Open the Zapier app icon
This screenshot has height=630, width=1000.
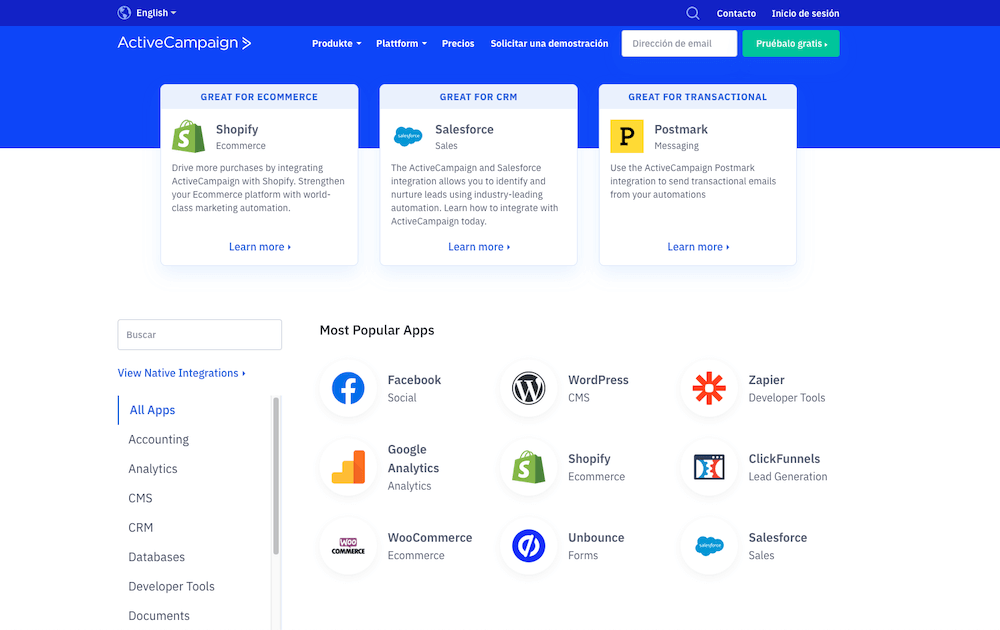point(709,388)
